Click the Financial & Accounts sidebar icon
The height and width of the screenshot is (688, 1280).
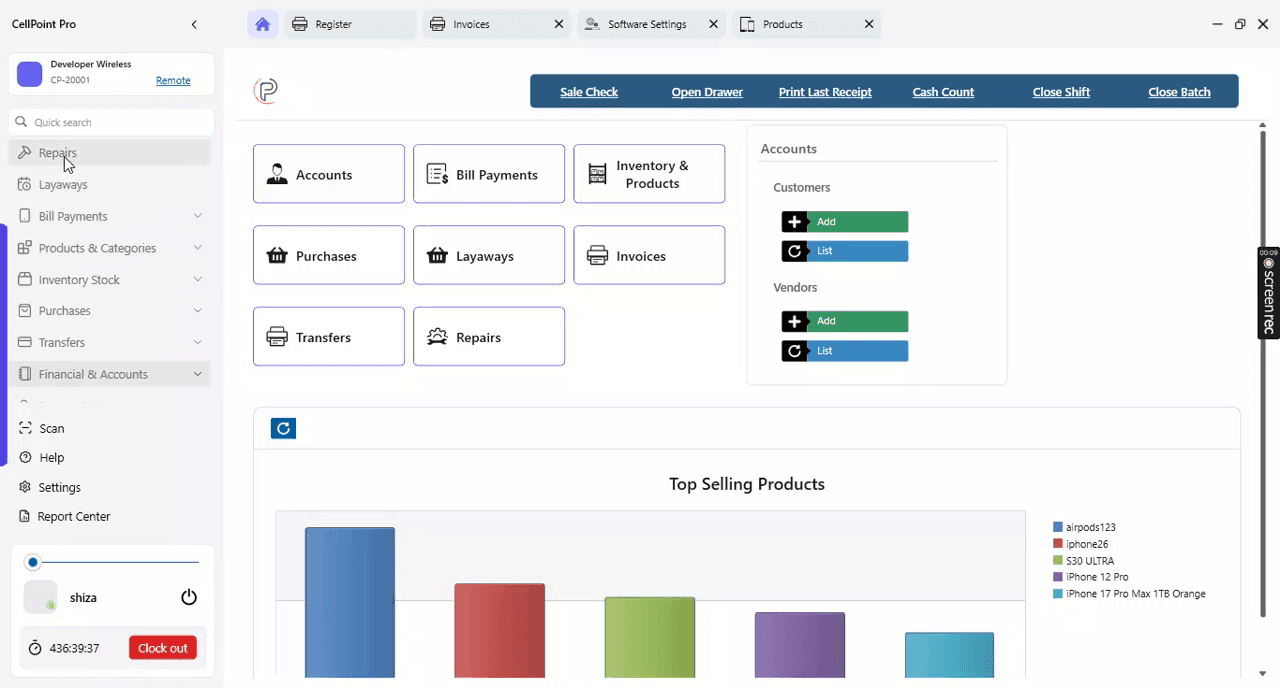pyautogui.click(x=24, y=374)
